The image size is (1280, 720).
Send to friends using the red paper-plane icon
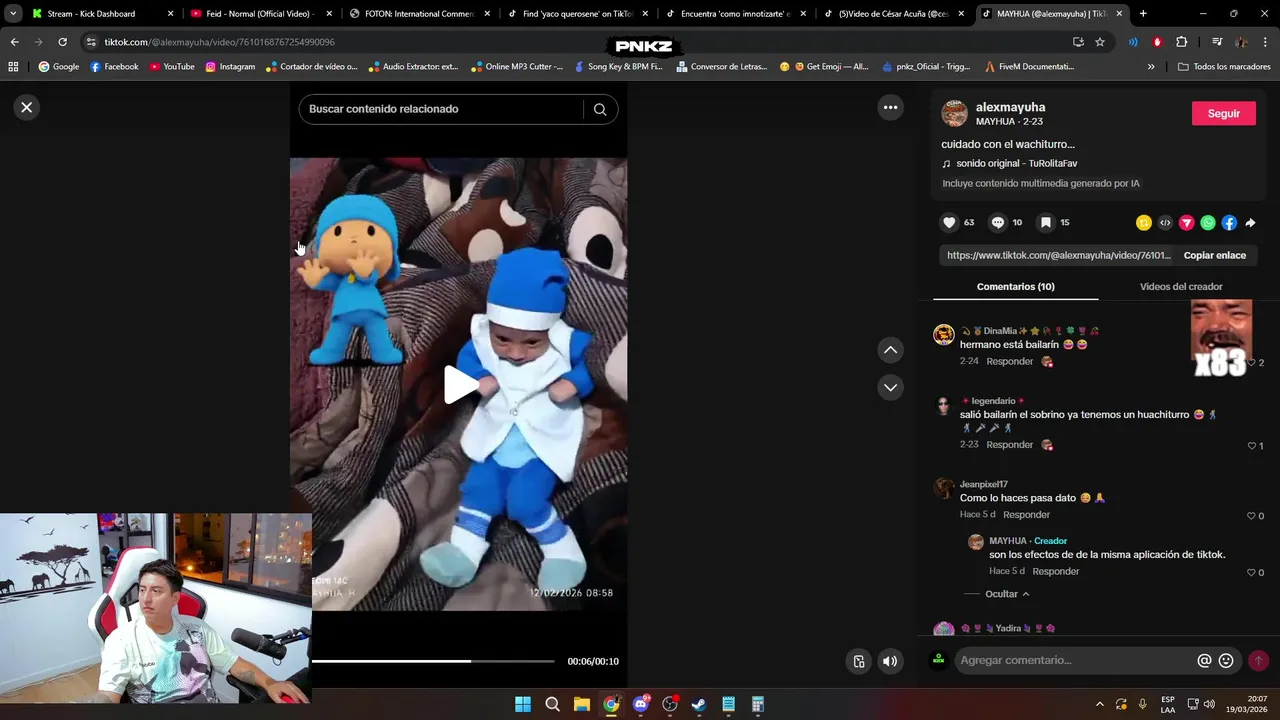pyautogui.click(x=1186, y=223)
